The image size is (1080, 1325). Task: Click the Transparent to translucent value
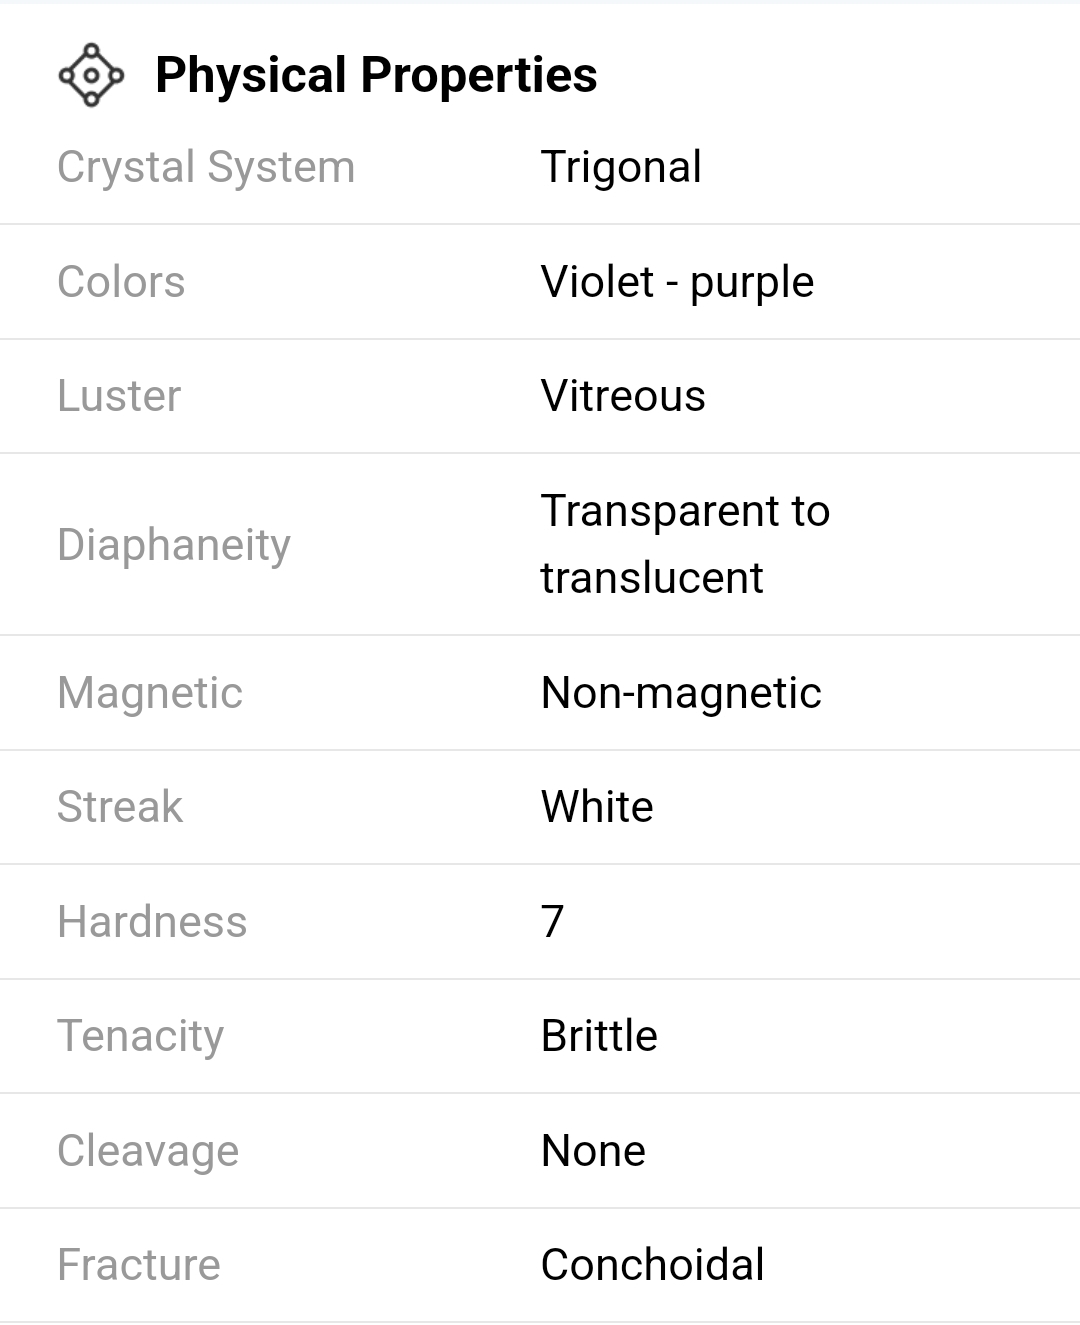(x=685, y=544)
